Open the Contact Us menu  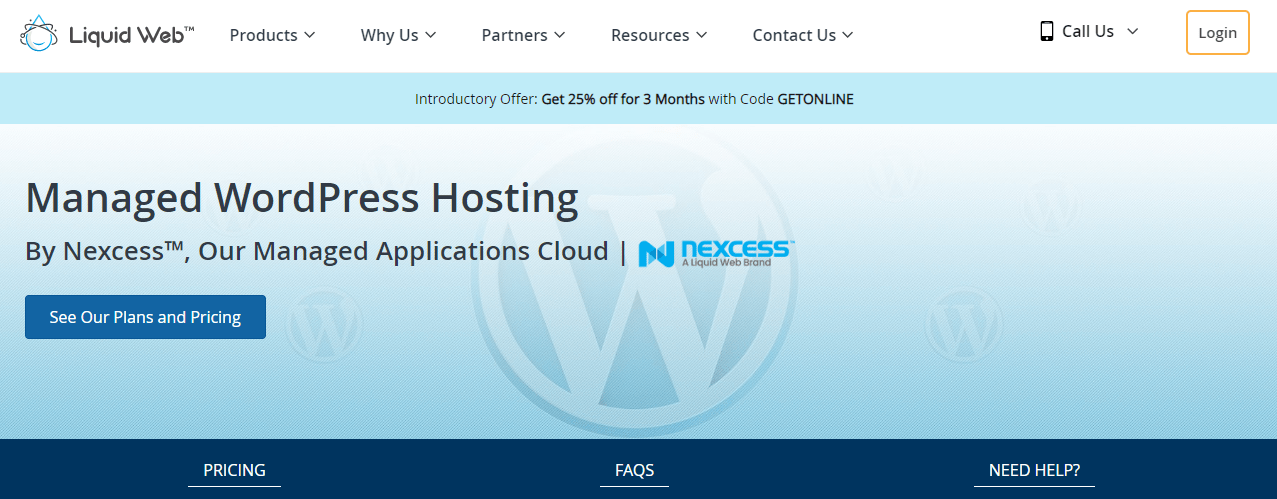click(802, 35)
